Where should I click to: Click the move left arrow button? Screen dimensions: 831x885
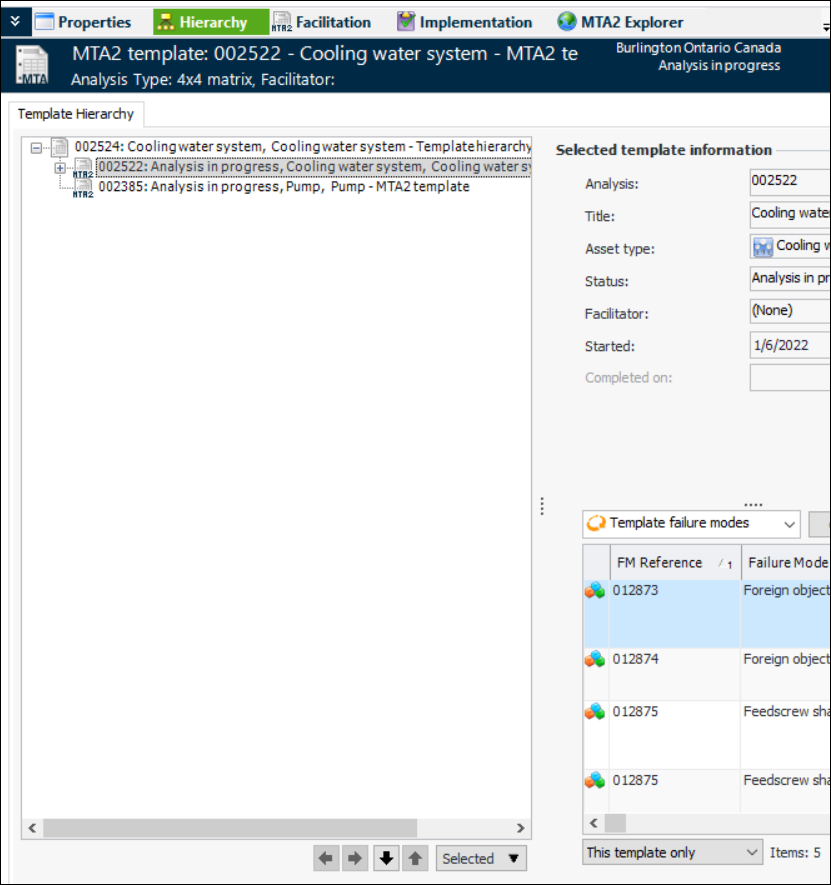[326, 858]
